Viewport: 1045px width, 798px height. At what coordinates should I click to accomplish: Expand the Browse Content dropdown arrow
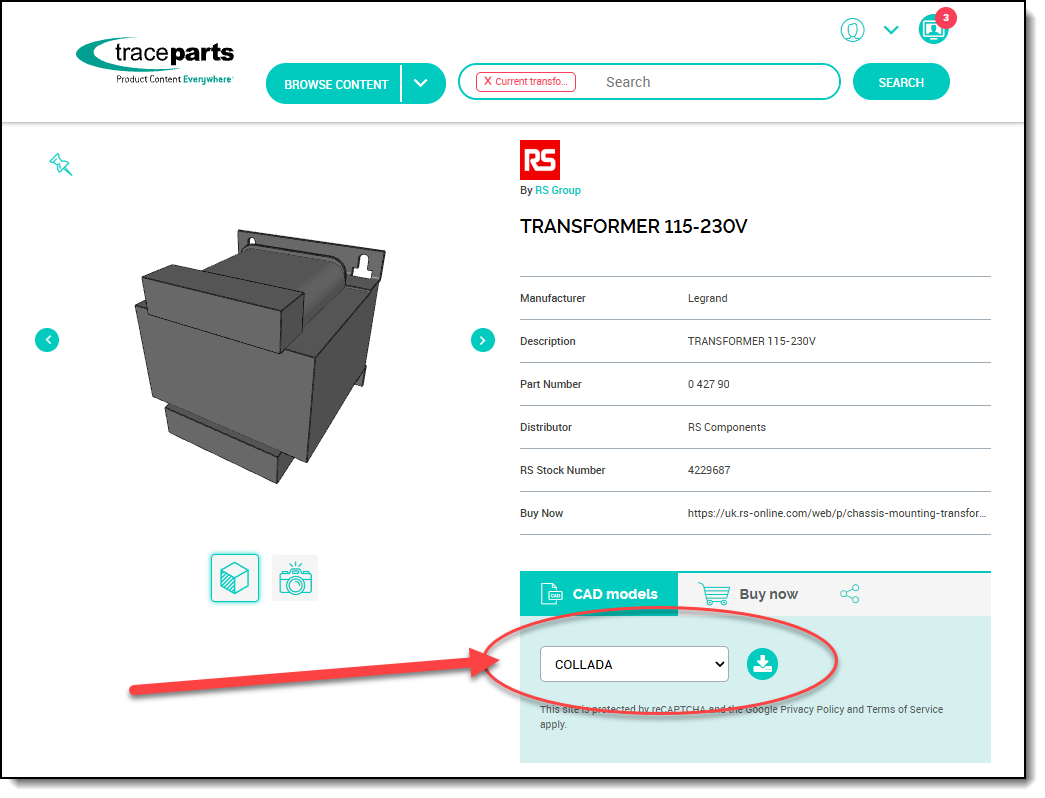(421, 83)
